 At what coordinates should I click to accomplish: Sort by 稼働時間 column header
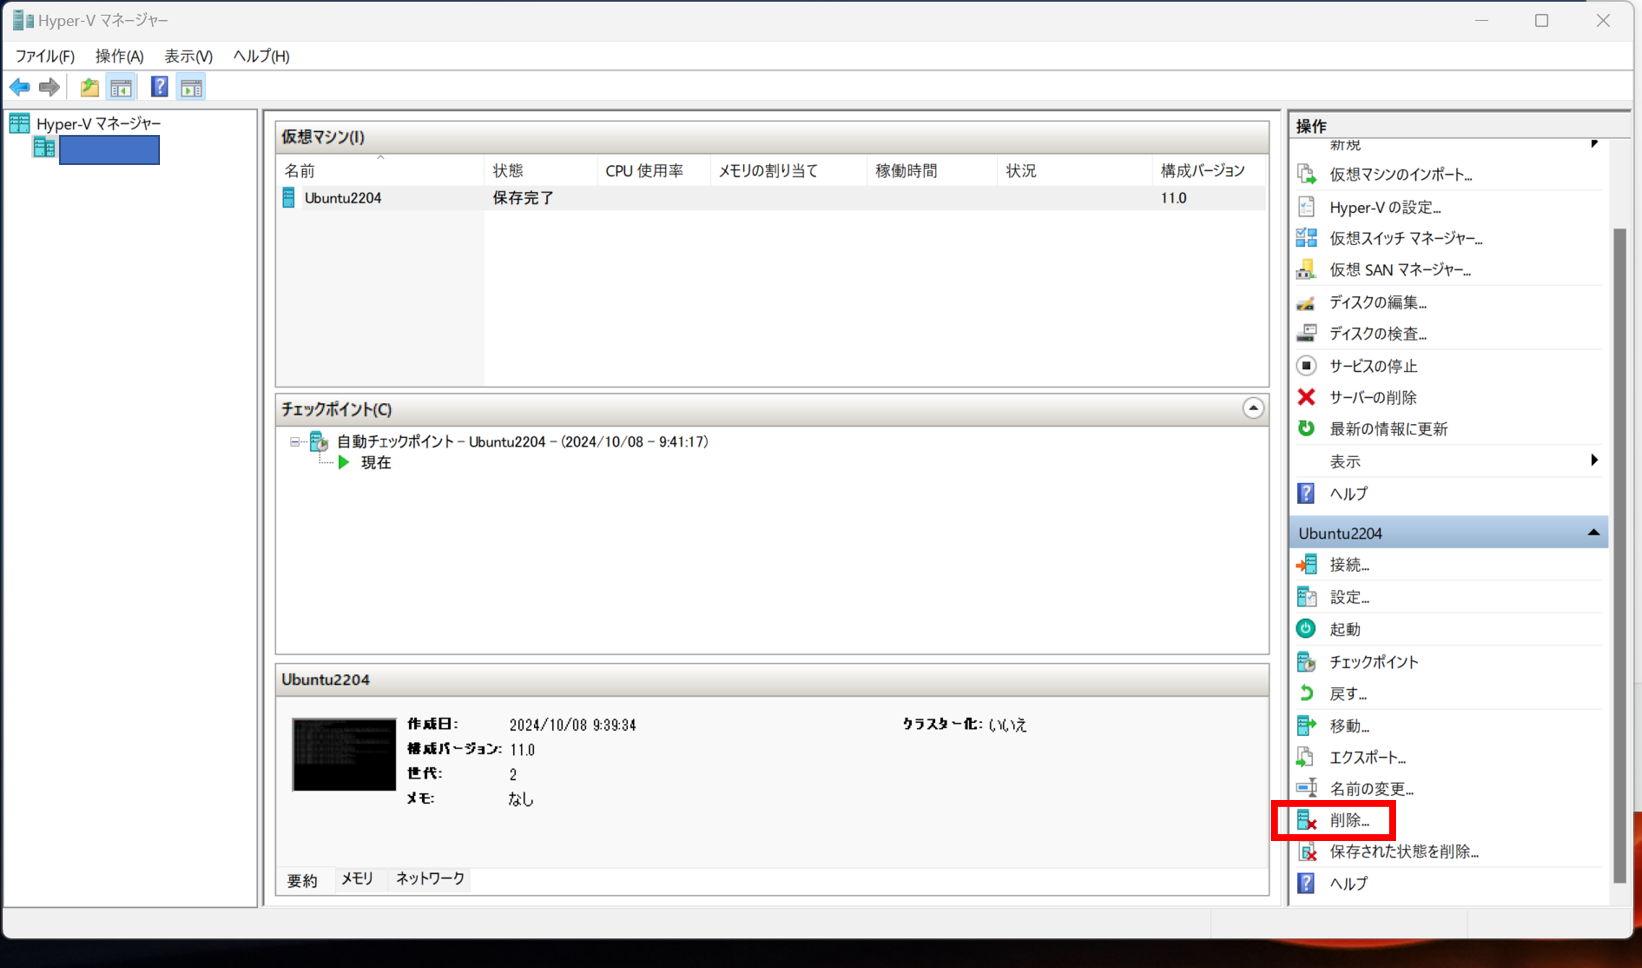932,171
